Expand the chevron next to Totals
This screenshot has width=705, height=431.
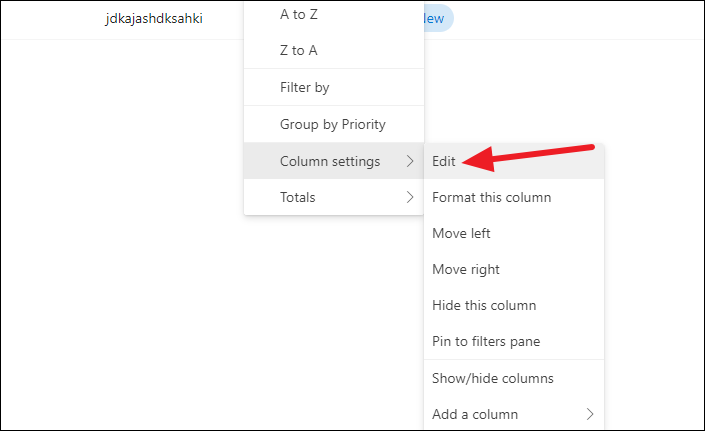409,197
